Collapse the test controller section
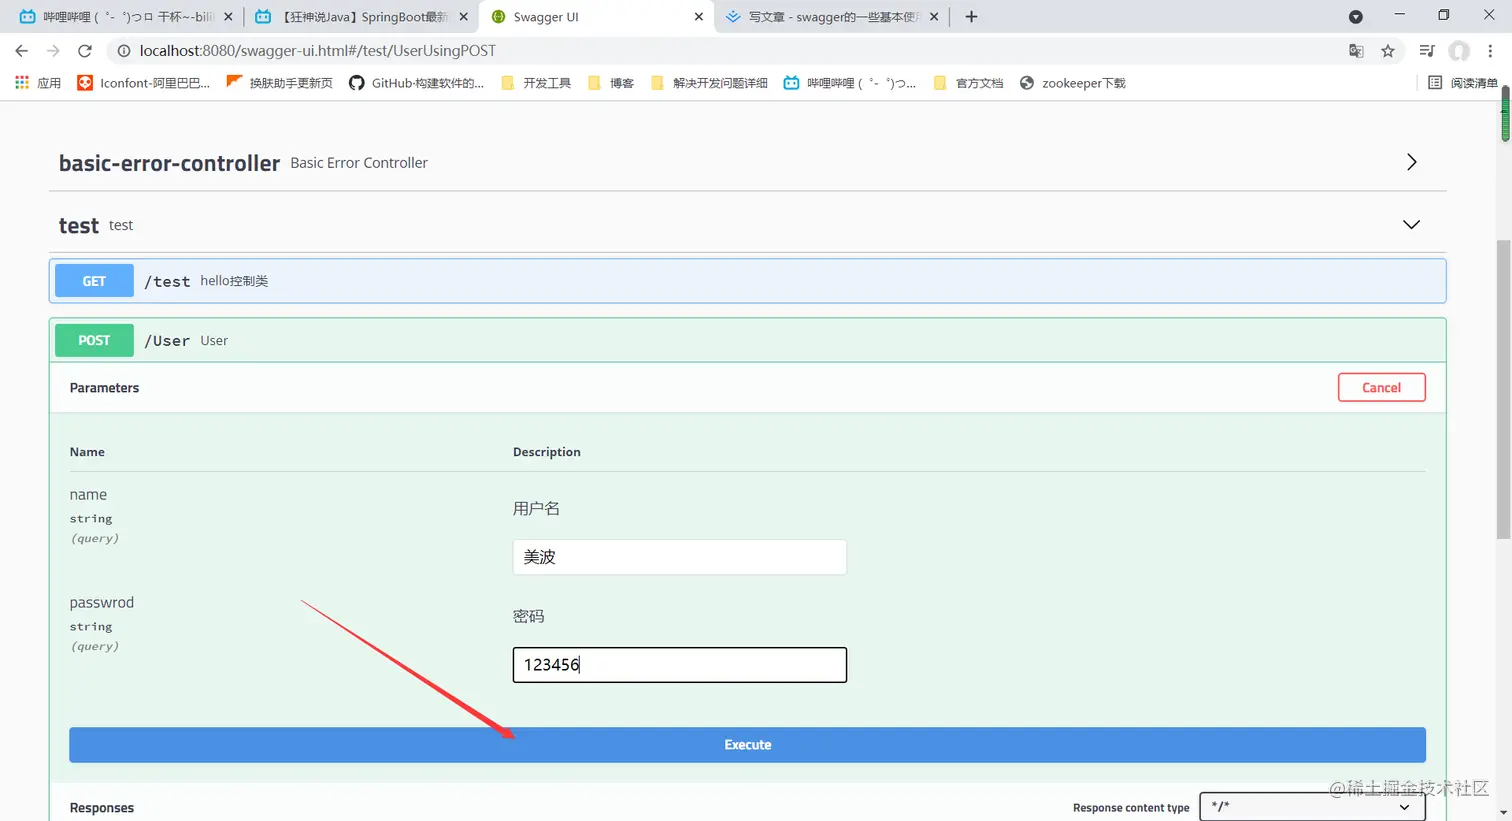Screen dimensions: 1512x821 pos(1411,225)
